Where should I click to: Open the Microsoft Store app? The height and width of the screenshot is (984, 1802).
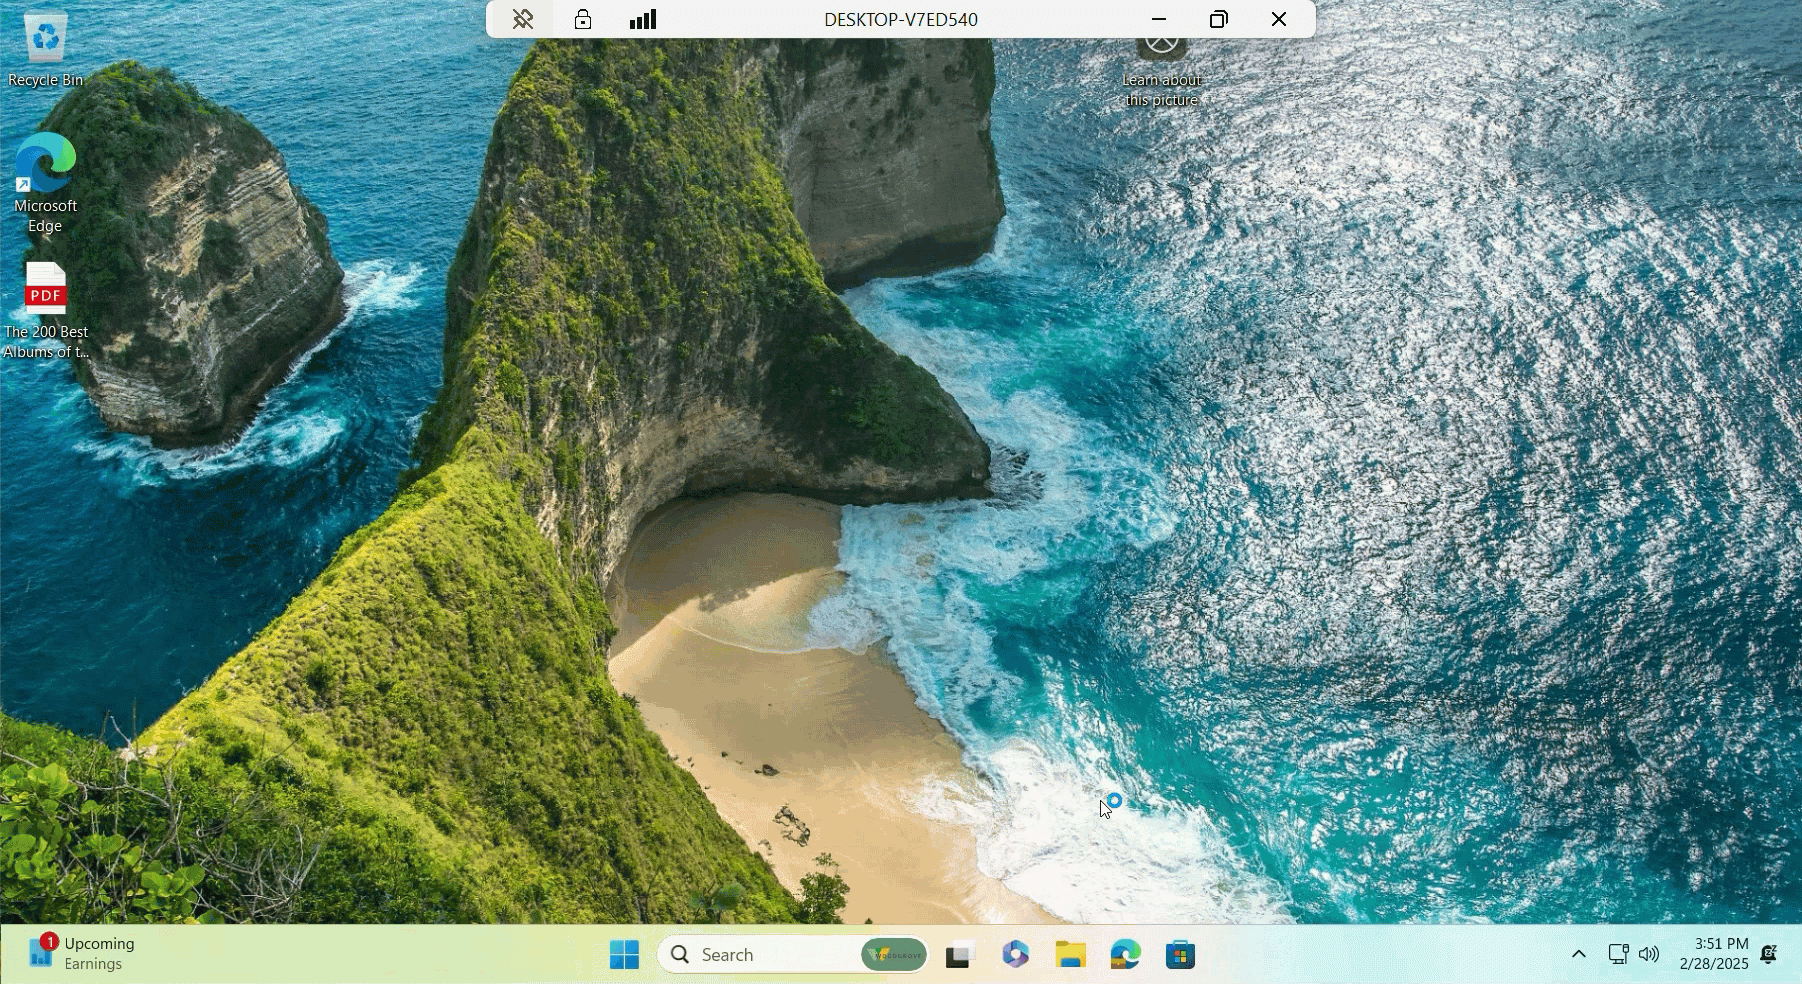point(1181,955)
